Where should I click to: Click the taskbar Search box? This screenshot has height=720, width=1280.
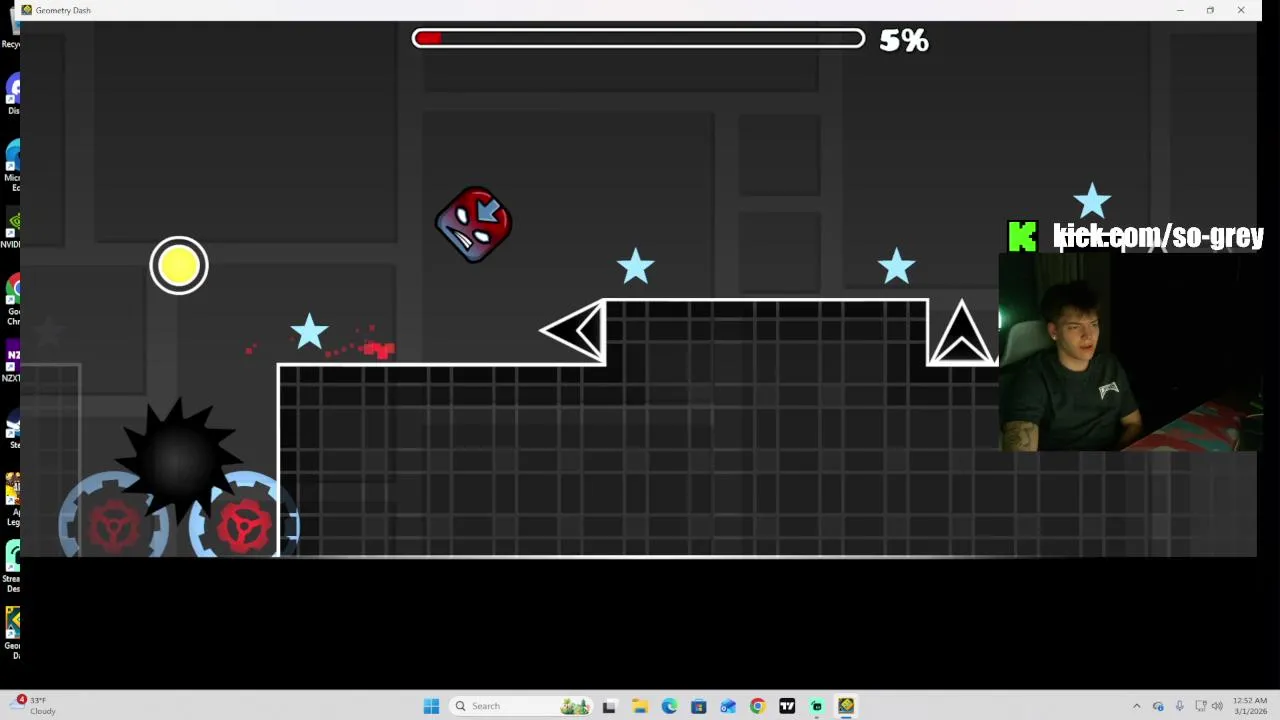[519, 706]
